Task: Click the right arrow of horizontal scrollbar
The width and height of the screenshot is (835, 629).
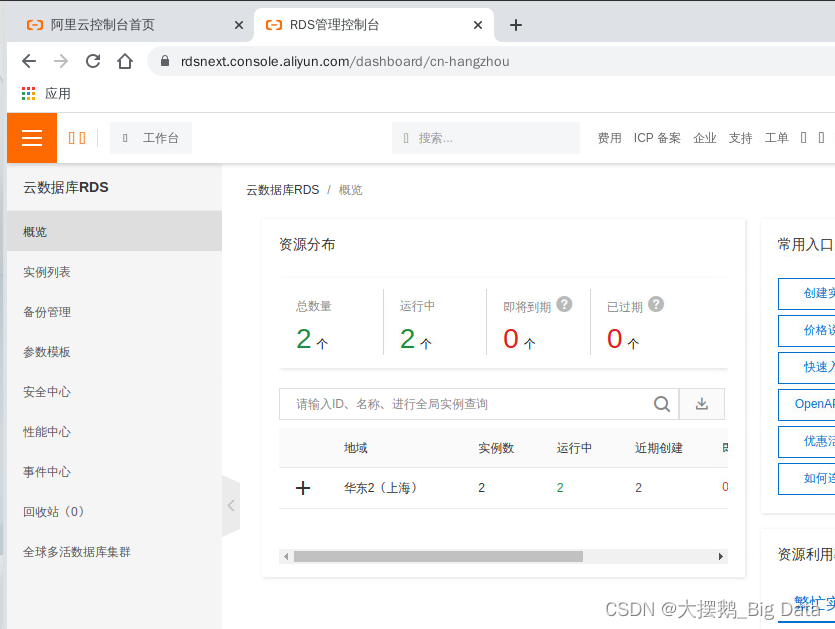Action: pos(721,557)
